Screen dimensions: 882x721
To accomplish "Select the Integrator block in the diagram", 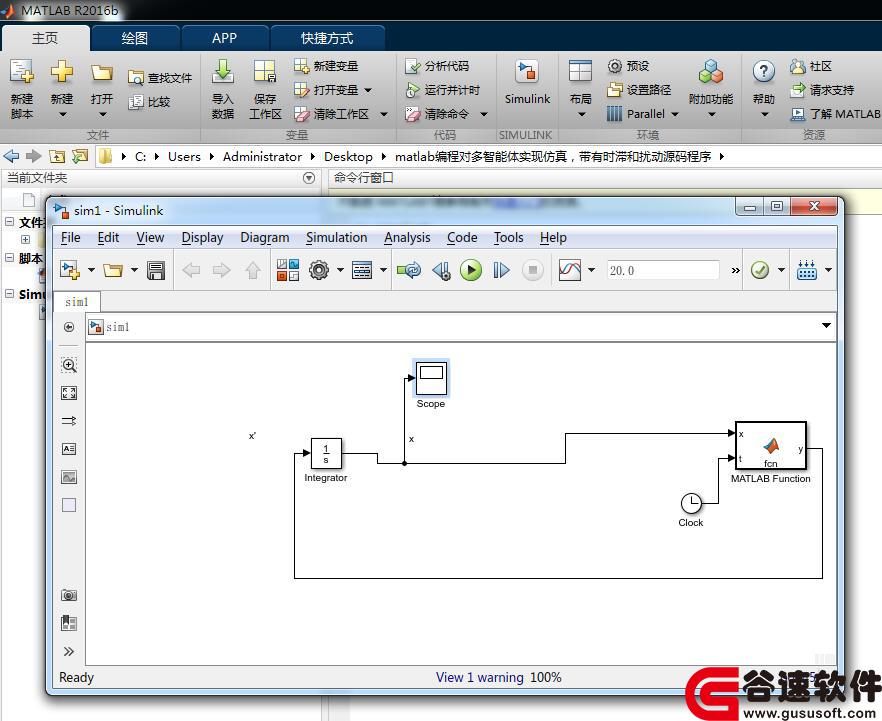I will coord(326,453).
